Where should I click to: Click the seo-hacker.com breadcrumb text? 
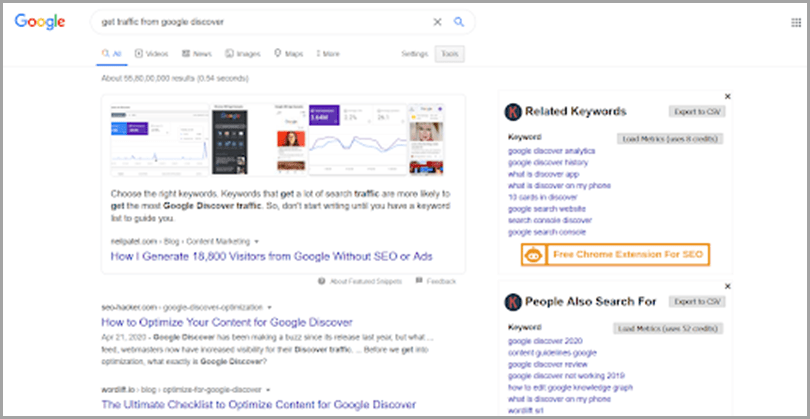click(x=182, y=307)
